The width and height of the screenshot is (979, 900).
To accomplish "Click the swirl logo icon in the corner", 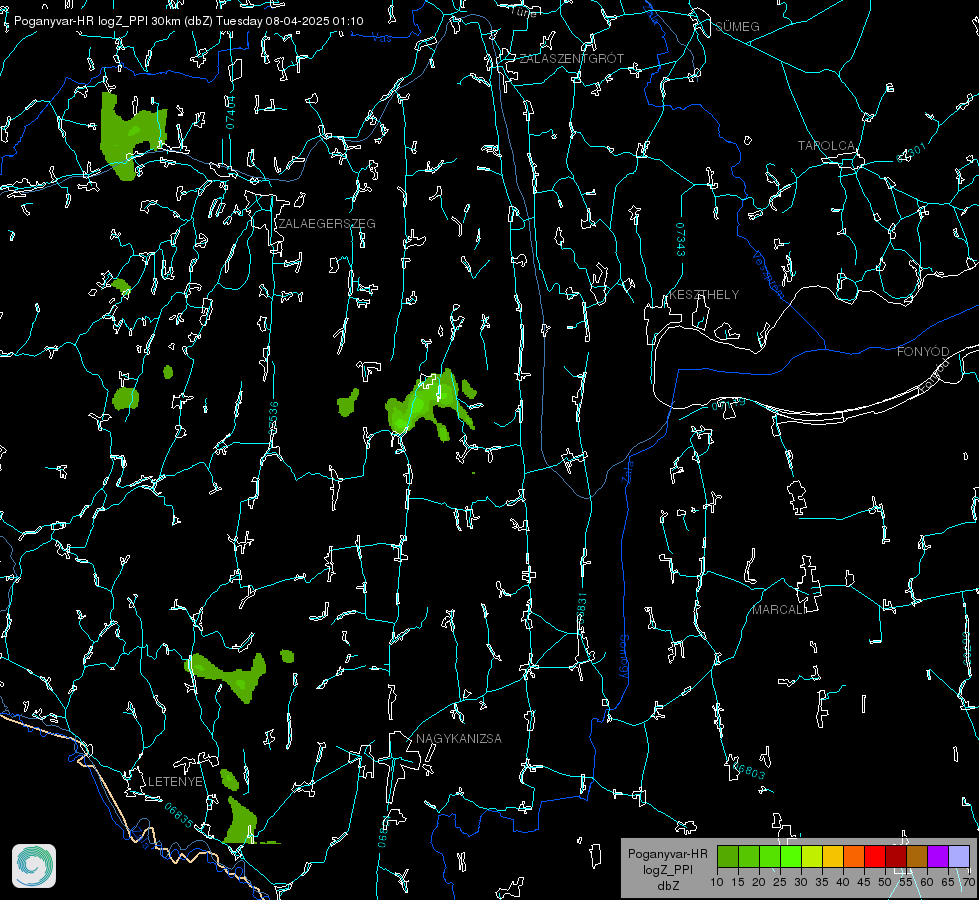I will 34,866.
